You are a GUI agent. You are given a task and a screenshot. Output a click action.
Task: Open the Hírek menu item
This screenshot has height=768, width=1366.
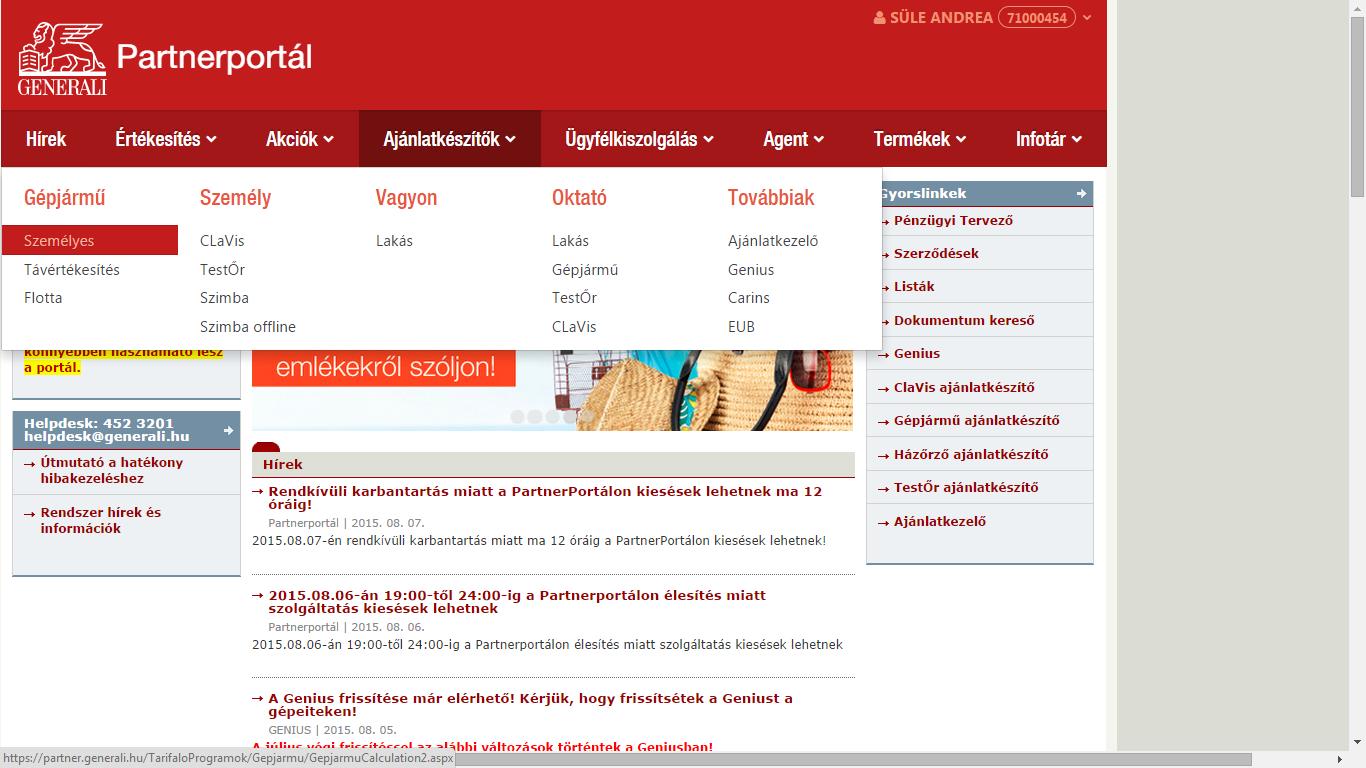[46, 139]
